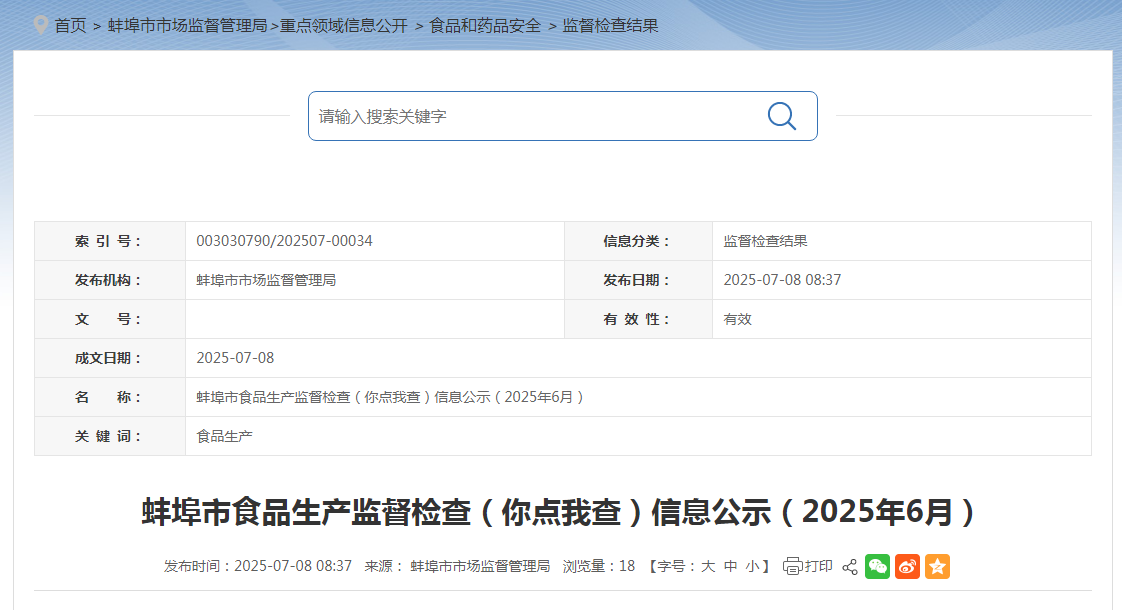Viewport: 1122px width, 610px height.
Task: Open 蚌埠市市场监督管理局 breadcrumb link
Action: pyautogui.click(x=187, y=26)
